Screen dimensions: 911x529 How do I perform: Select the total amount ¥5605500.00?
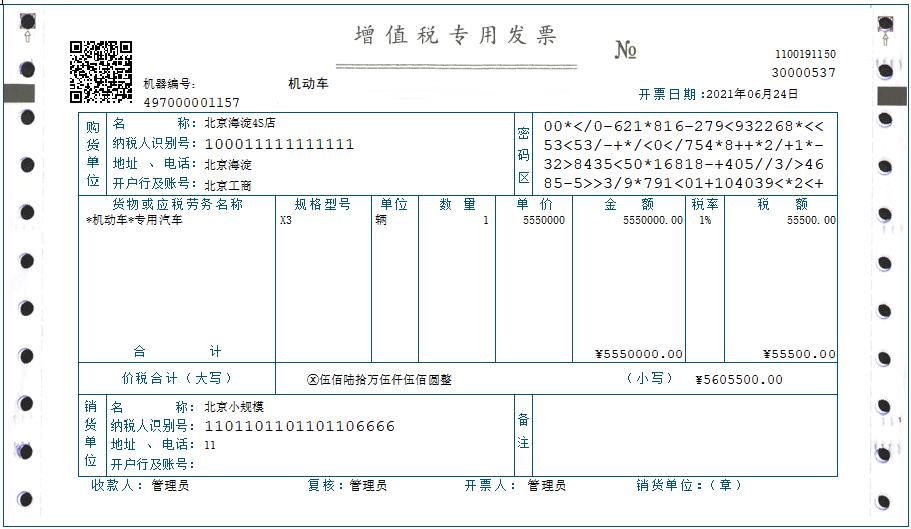pos(738,380)
